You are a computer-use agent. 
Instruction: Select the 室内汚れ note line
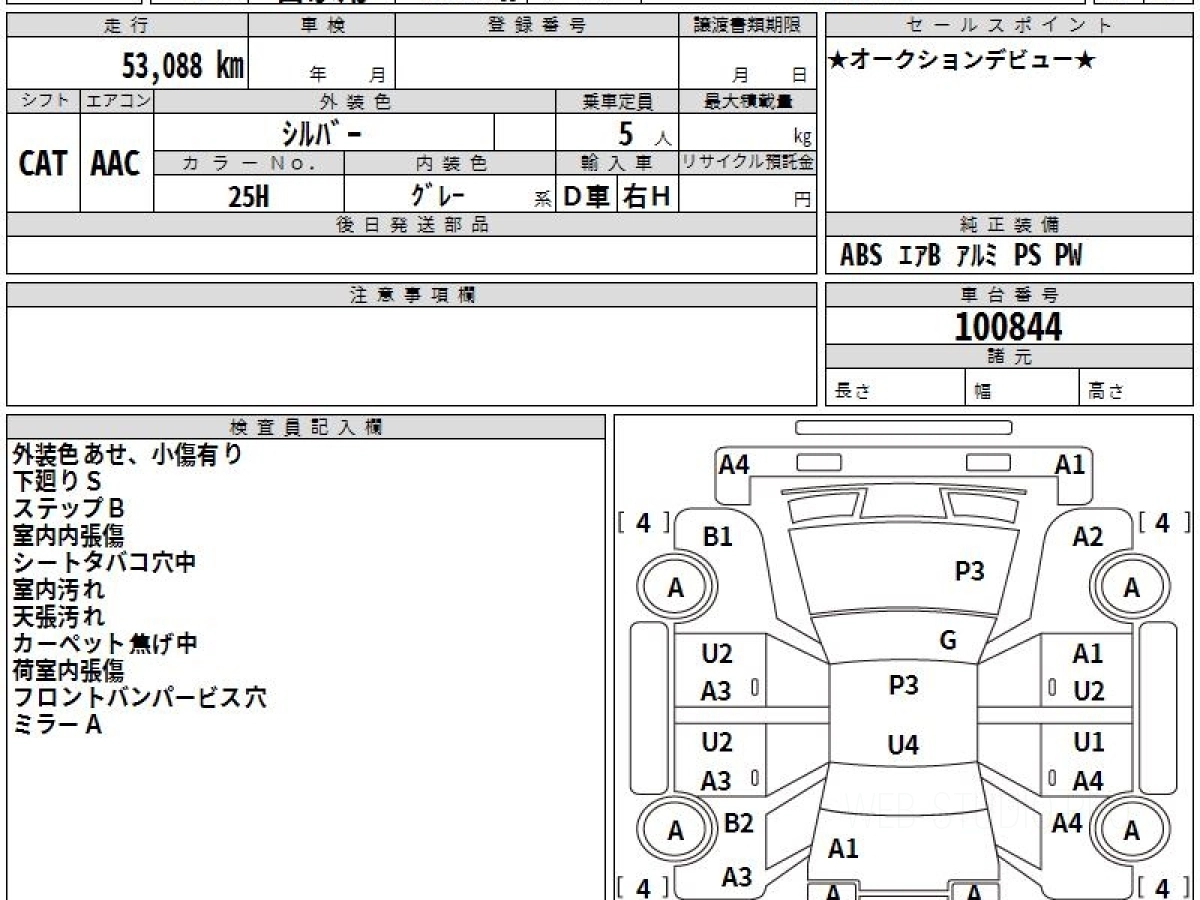[58, 590]
